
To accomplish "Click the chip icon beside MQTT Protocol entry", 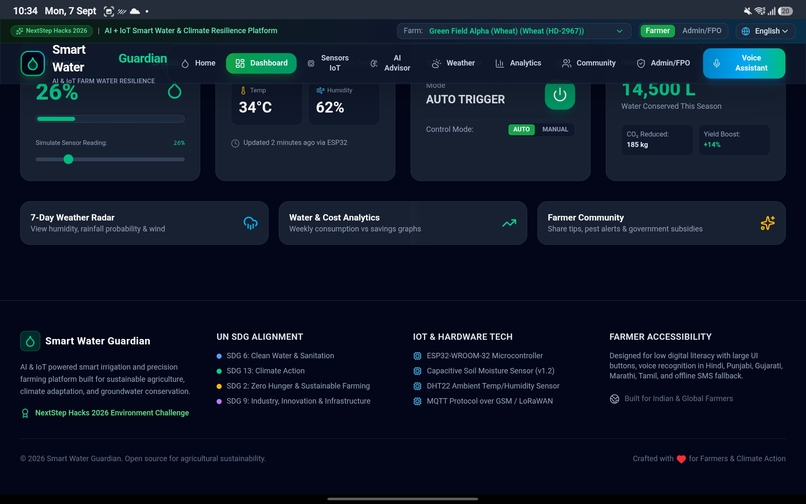I will click(417, 401).
